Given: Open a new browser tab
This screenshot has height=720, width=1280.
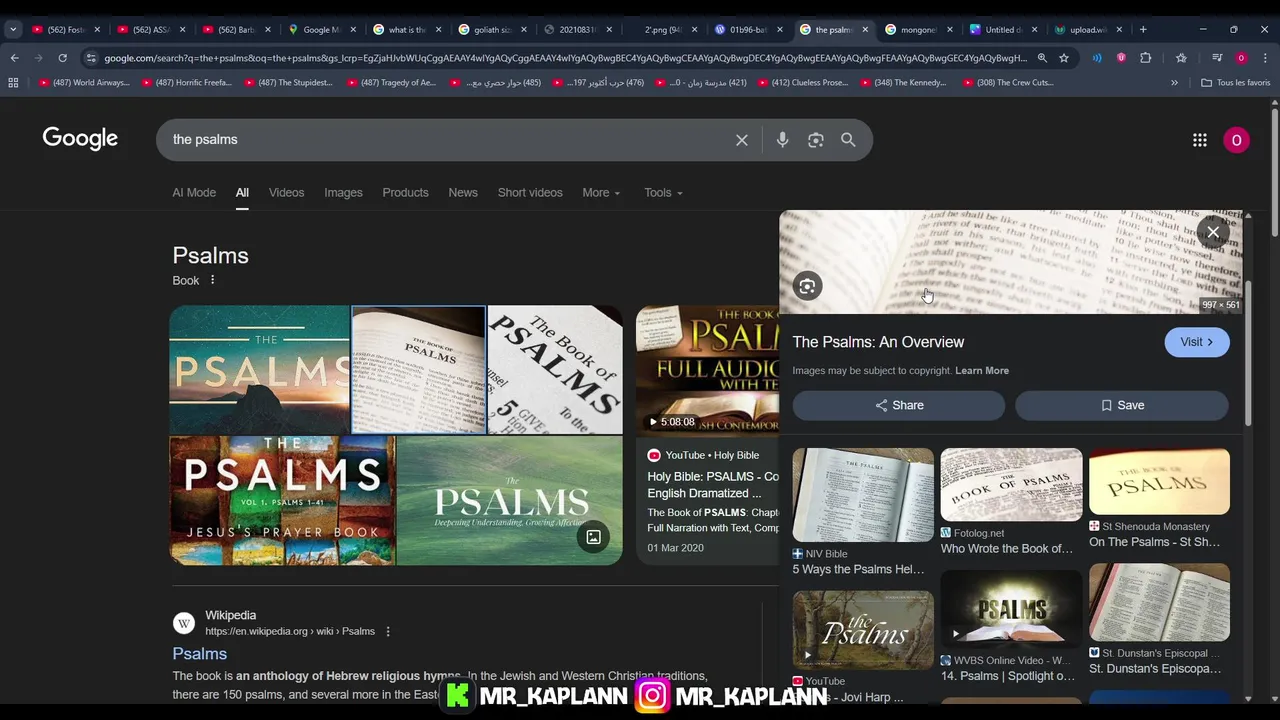Looking at the screenshot, I should [x=1143, y=29].
